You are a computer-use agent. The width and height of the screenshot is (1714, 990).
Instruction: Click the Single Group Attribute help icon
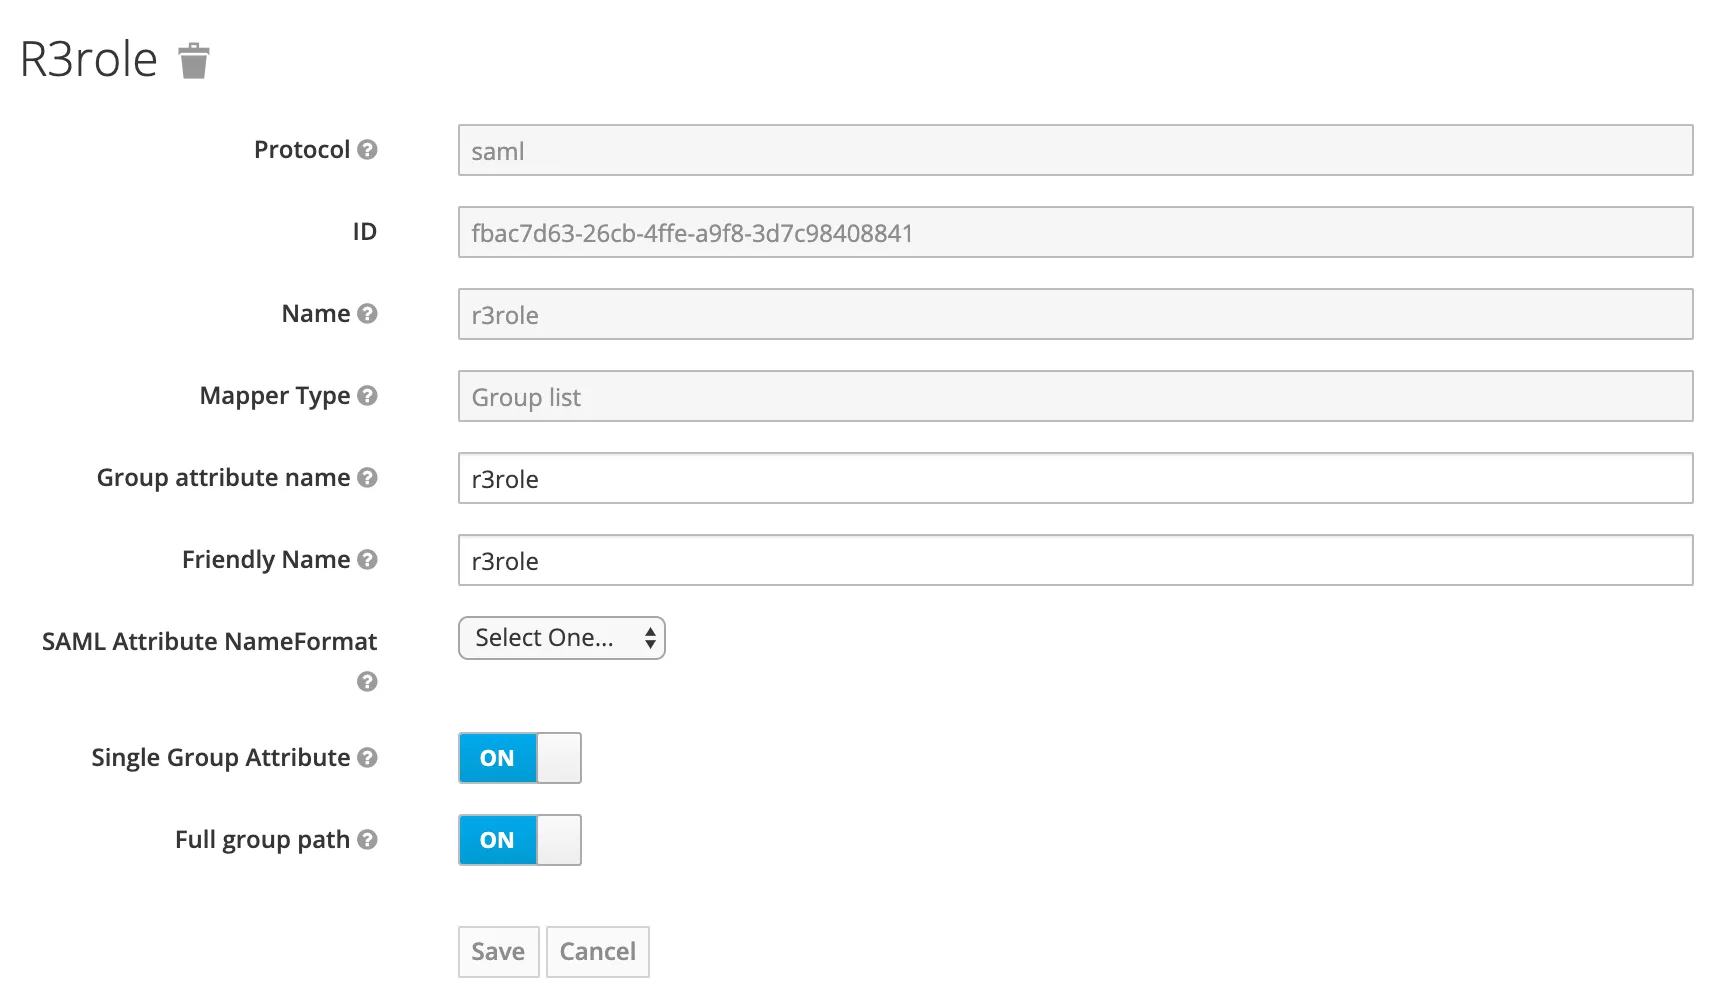(367, 758)
